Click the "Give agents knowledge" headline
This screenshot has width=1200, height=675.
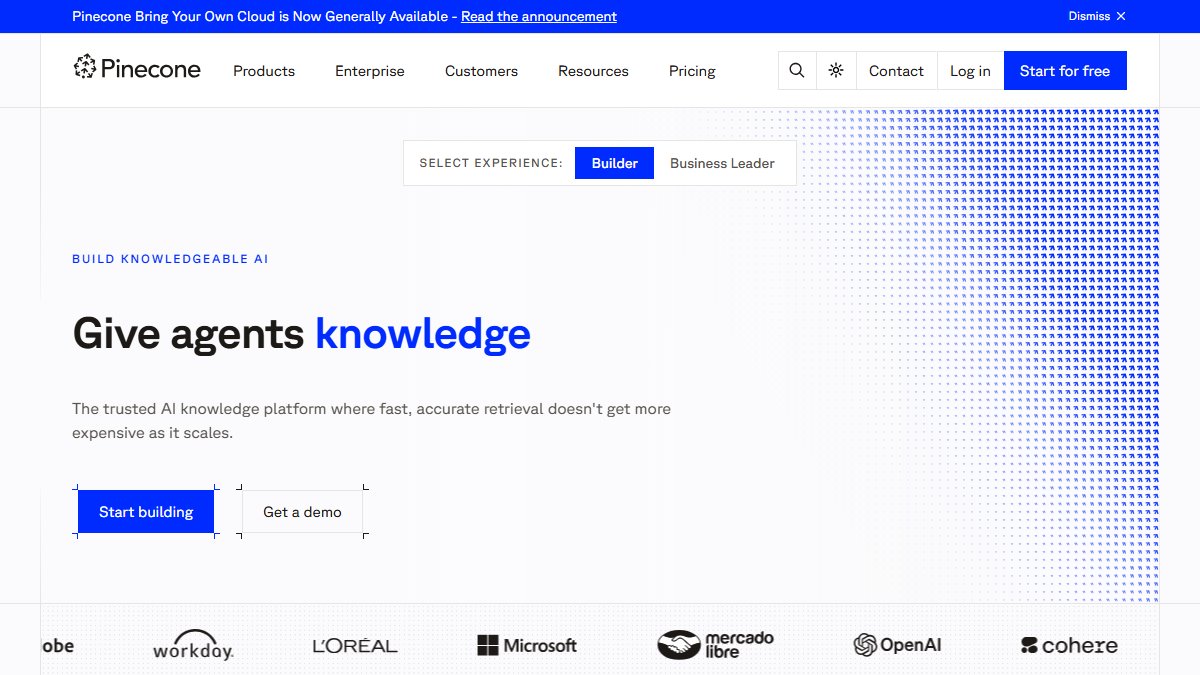click(x=301, y=334)
